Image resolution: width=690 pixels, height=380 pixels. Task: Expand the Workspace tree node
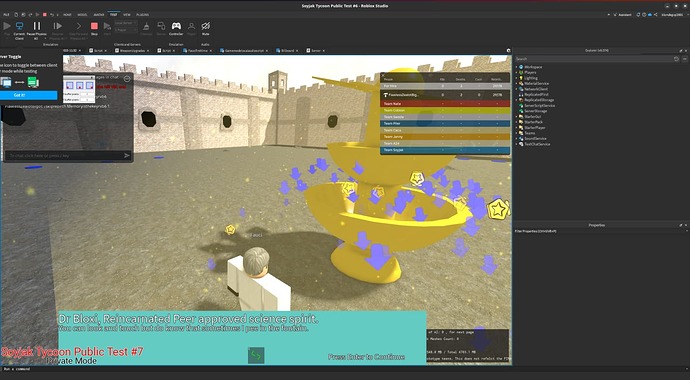tap(517, 67)
